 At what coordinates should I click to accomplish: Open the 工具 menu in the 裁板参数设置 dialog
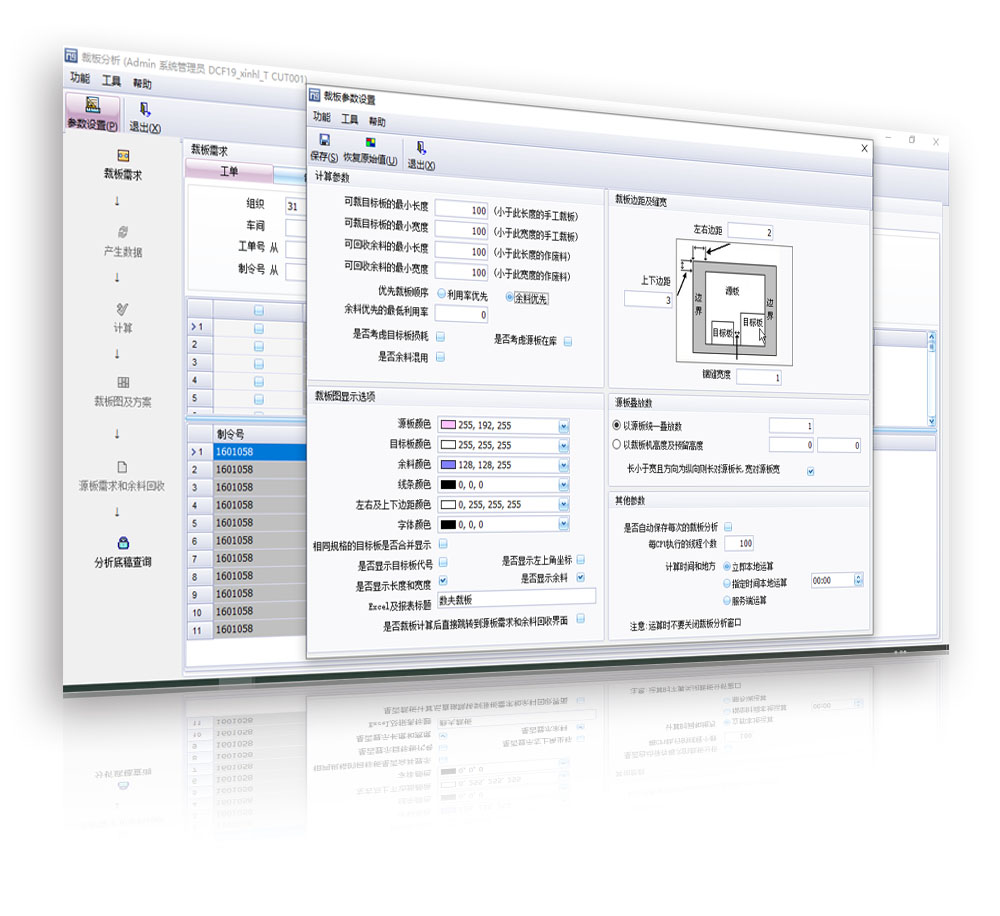click(349, 119)
